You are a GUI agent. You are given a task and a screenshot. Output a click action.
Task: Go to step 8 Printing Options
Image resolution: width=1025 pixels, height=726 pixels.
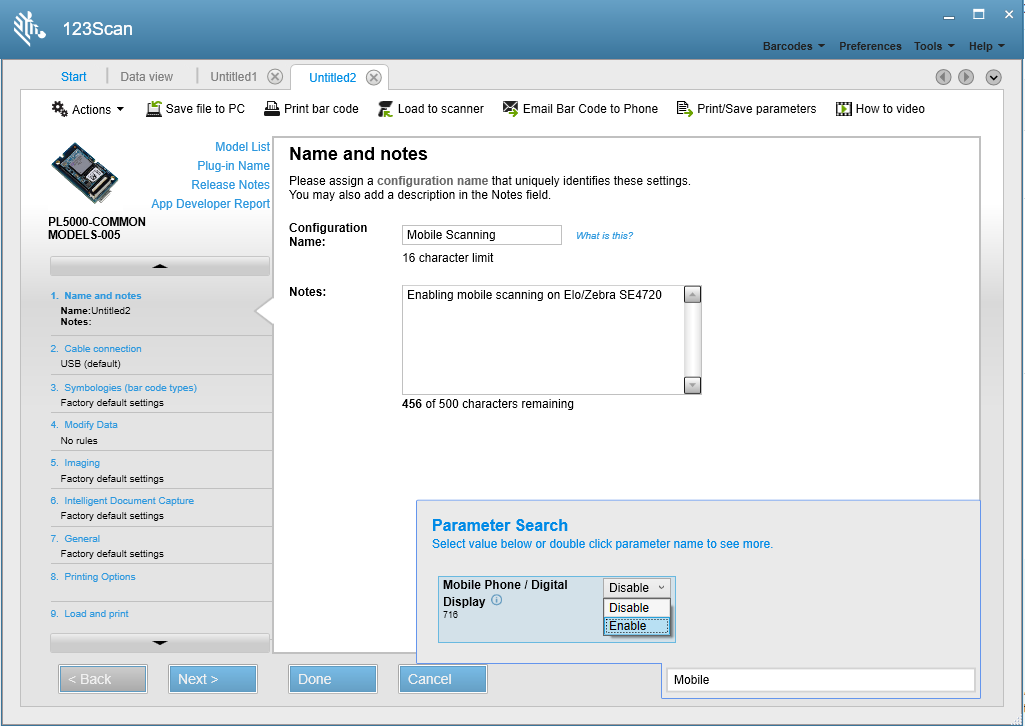pos(99,576)
